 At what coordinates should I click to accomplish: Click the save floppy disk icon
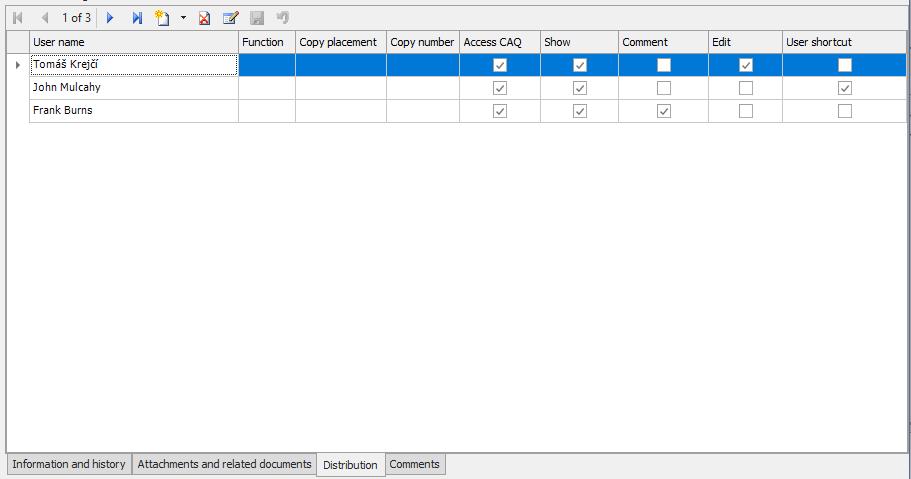click(x=257, y=18)
